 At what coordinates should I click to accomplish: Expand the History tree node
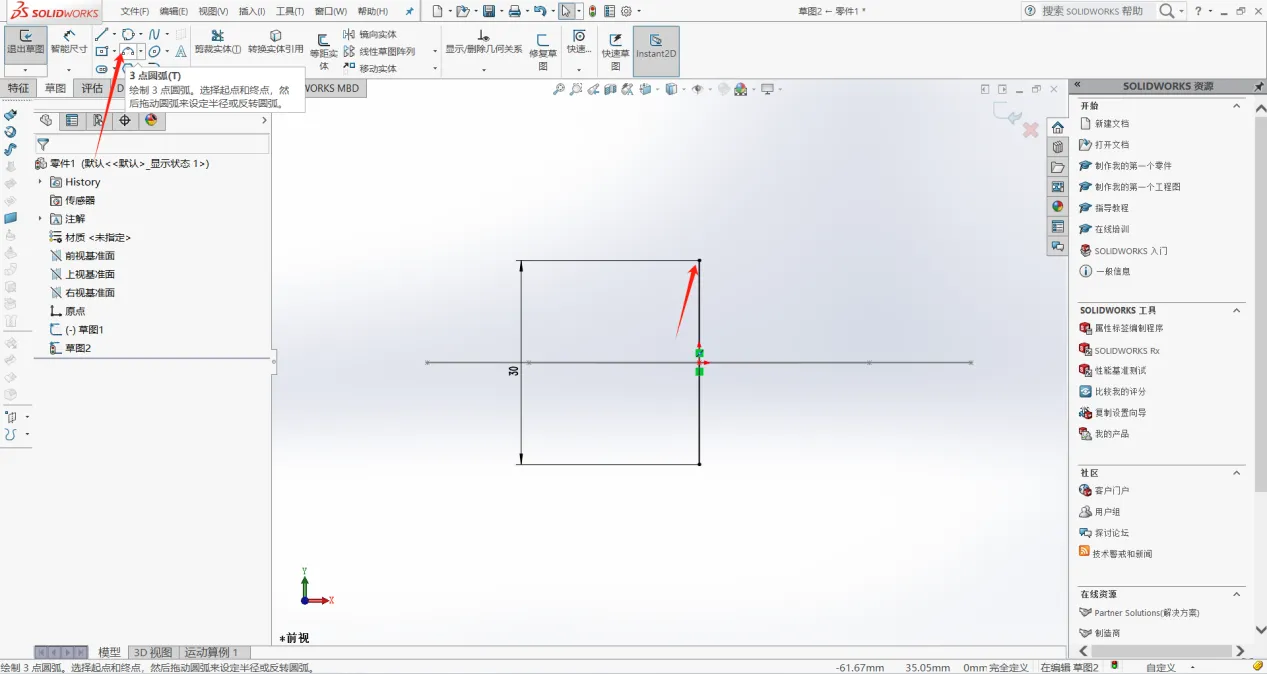pos(41,182)
